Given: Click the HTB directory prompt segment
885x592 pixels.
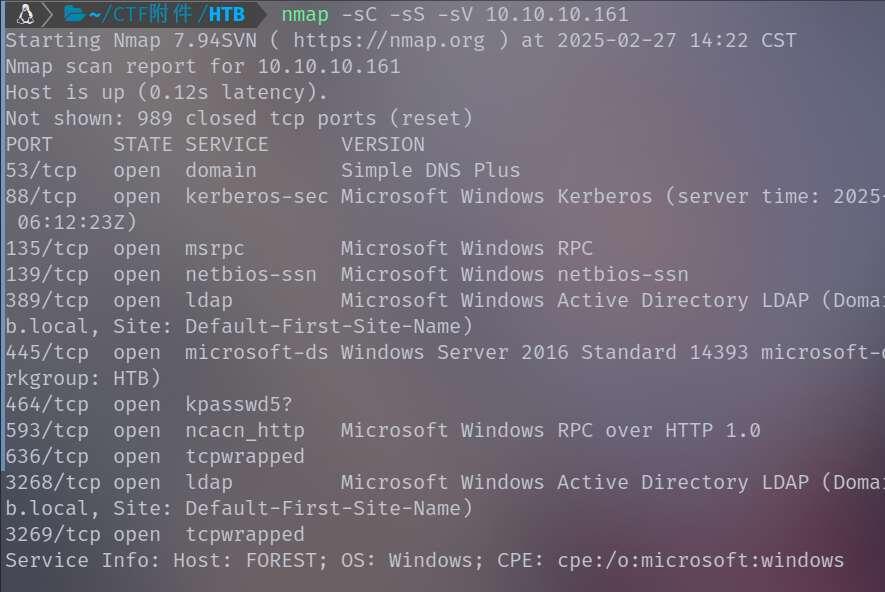Looking at the screenshot, I should click(x=226, y=14).
